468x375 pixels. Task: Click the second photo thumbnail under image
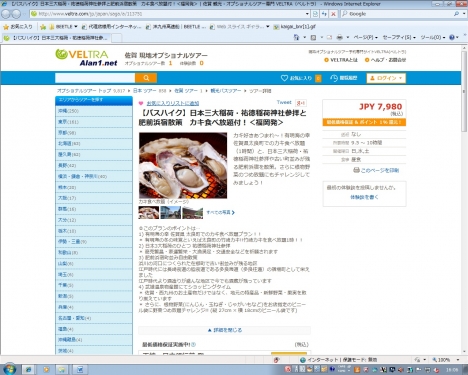click(x=170, y=212)
